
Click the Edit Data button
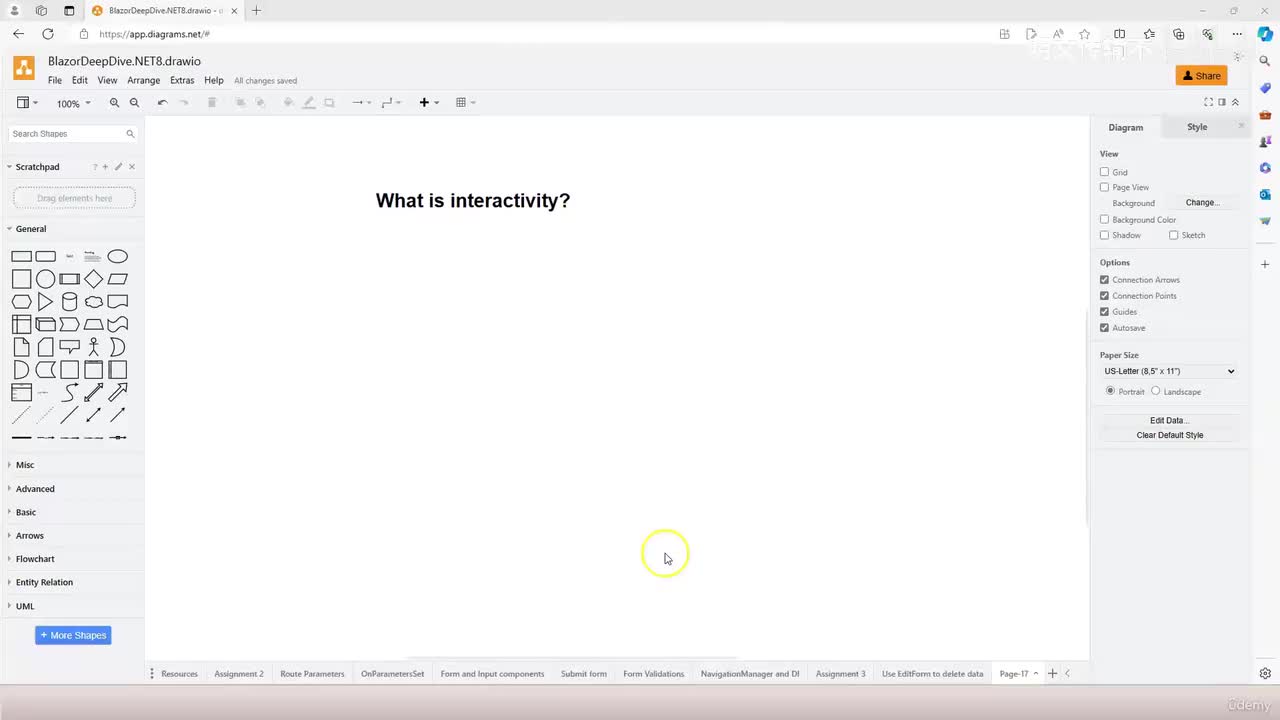click(1169, 421)
